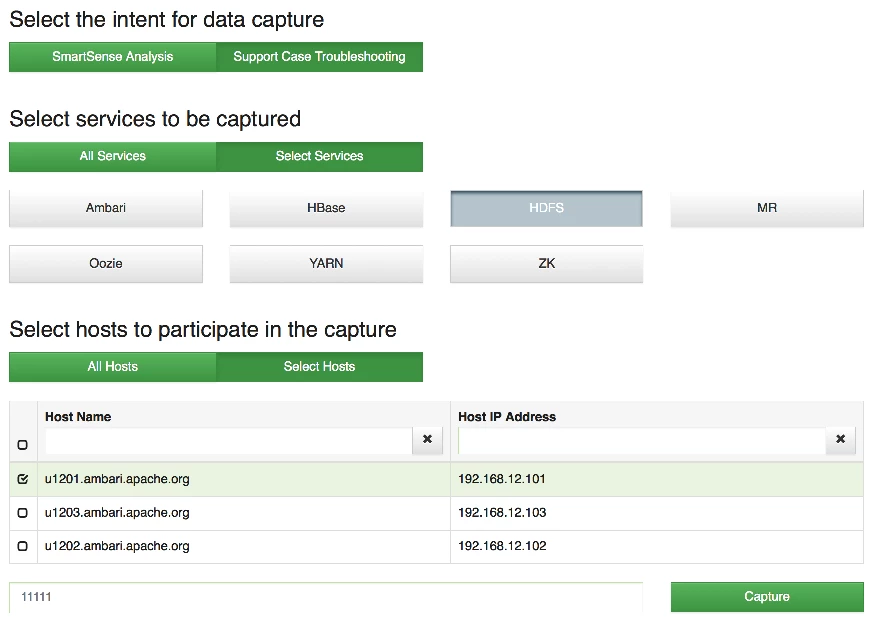The height and width of the screenshot is (623, 875).
Task: Toggle the Ambari service button
Action: coord(106,208)
